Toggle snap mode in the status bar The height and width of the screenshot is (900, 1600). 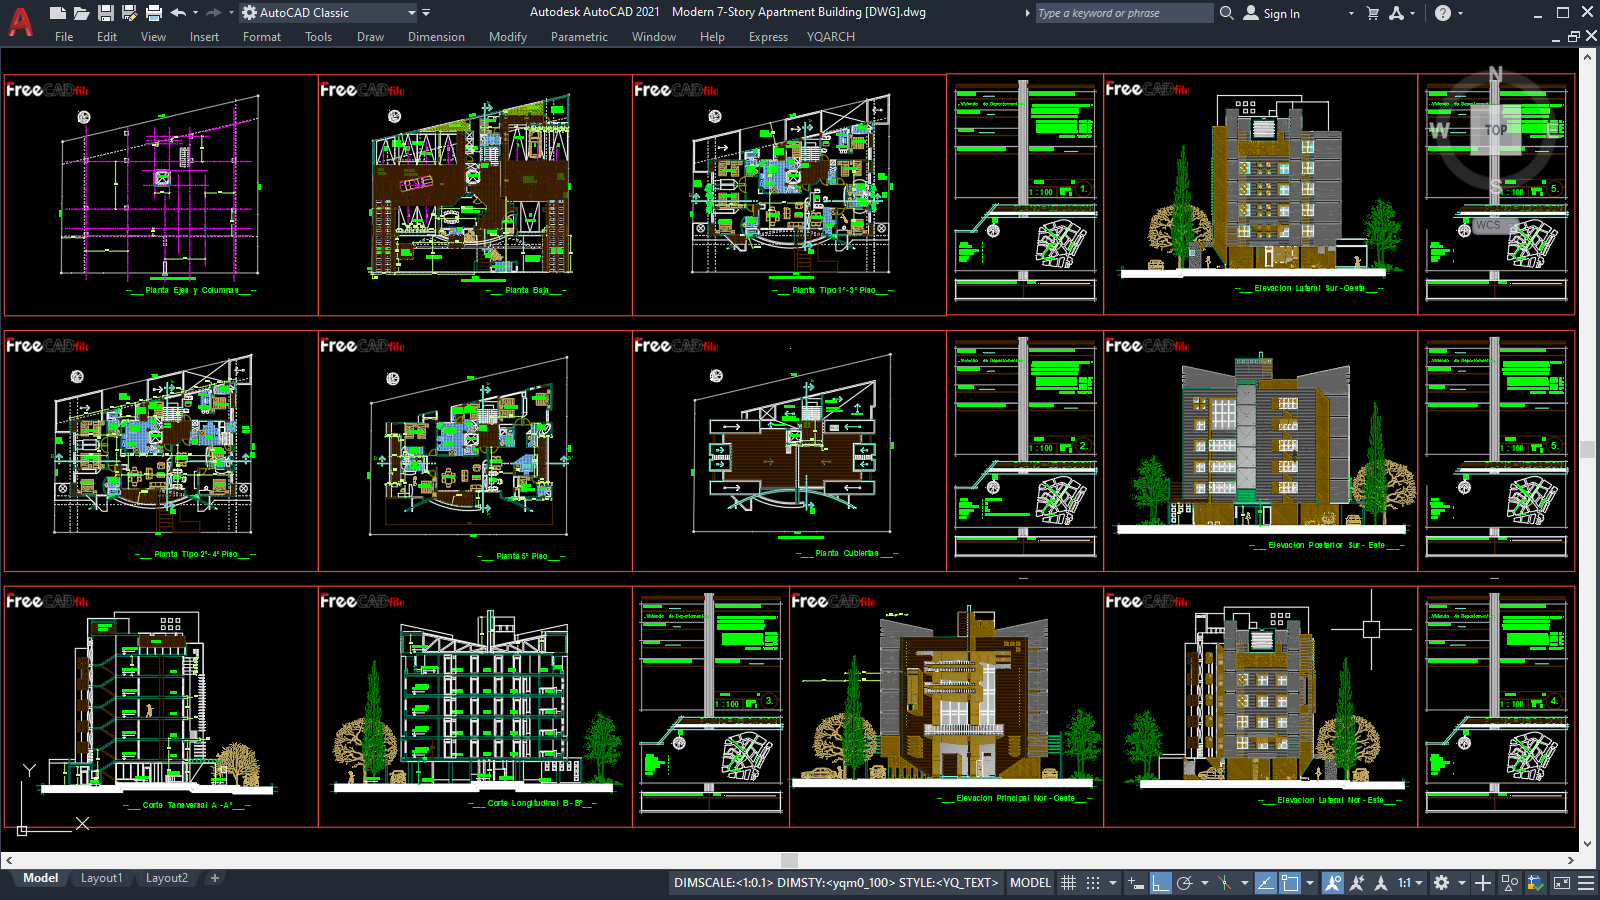(x=1093, y=883)
